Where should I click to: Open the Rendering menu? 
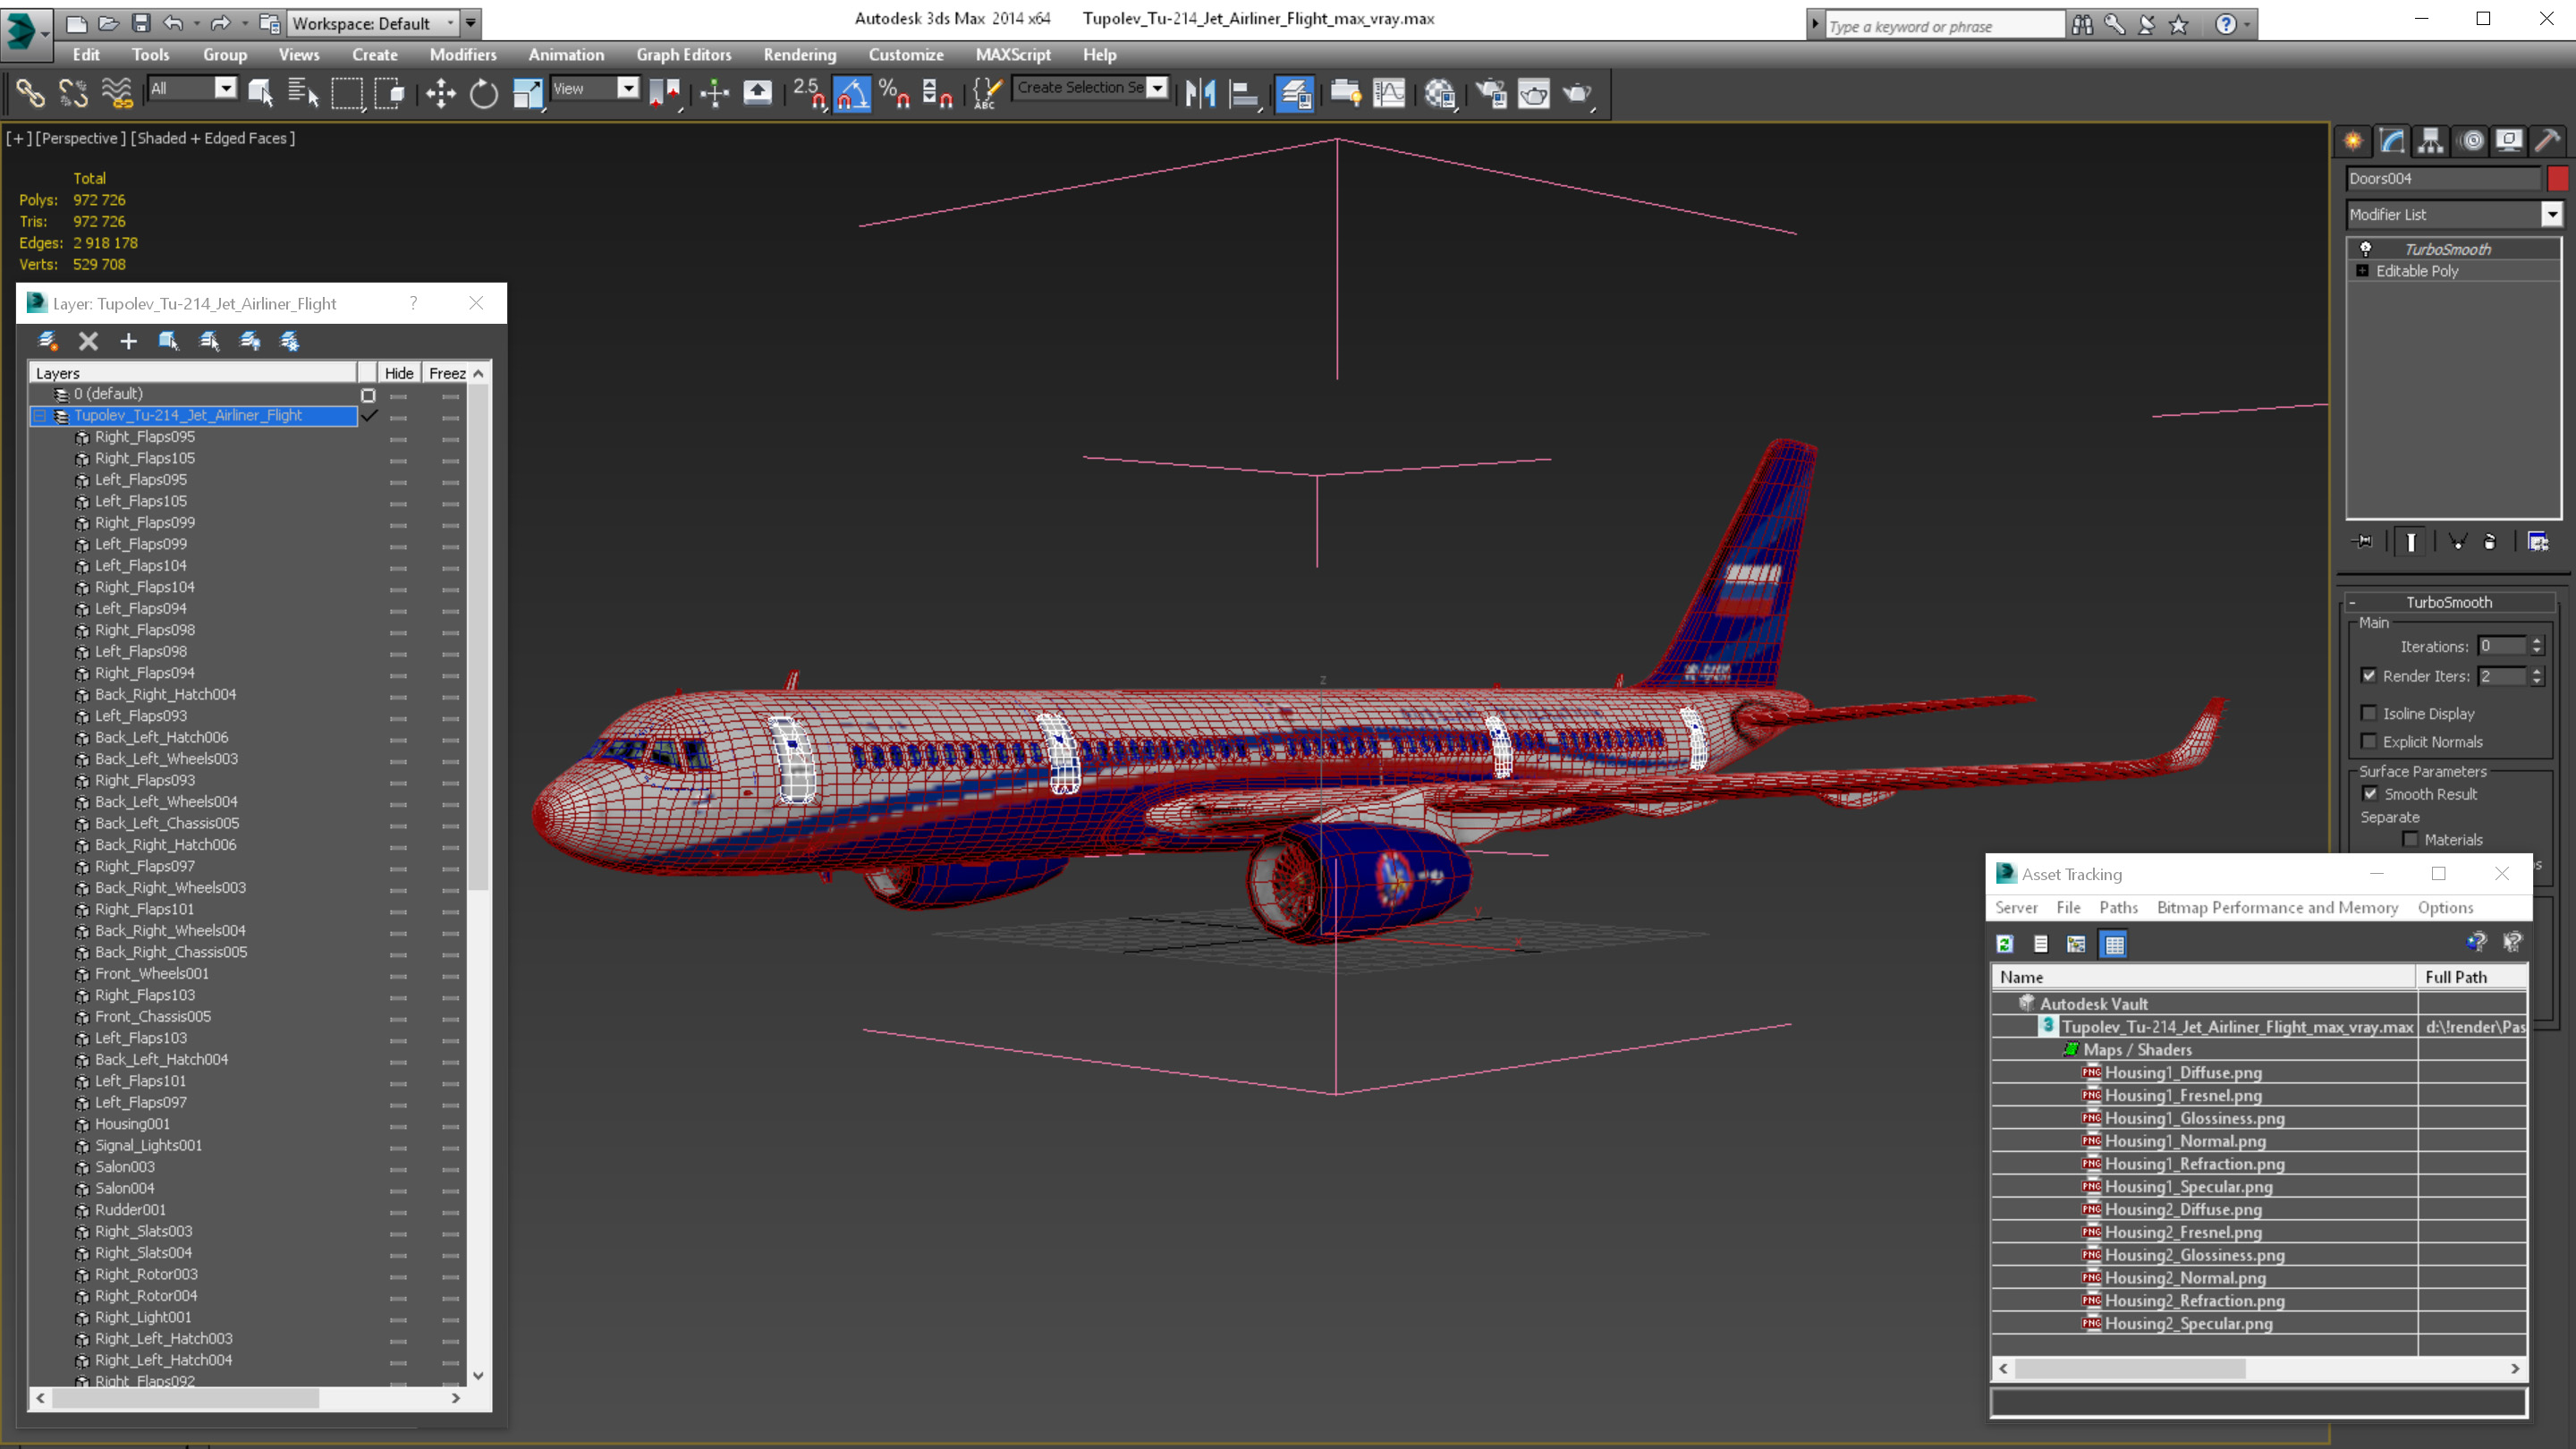pos(799,54)
